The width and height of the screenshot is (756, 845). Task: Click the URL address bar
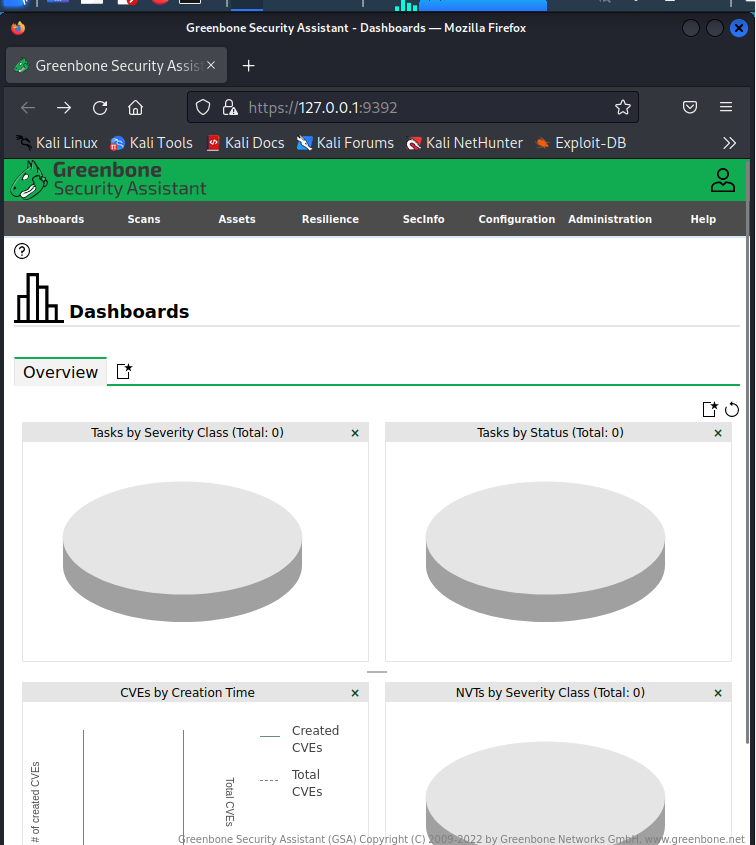[x=413, y=107]
